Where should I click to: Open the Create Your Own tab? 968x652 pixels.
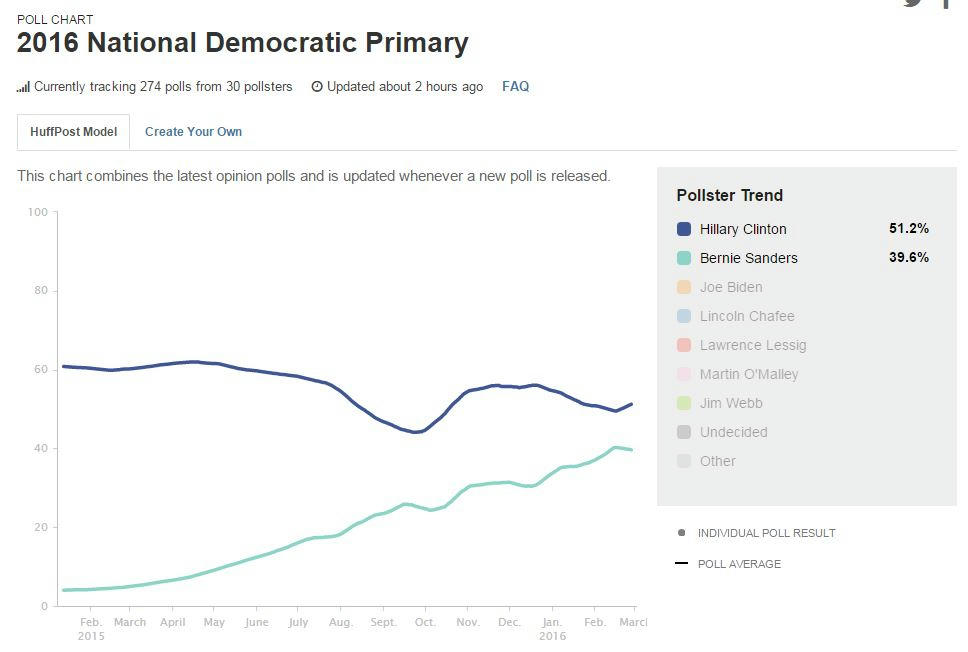[x=193, y=132]
